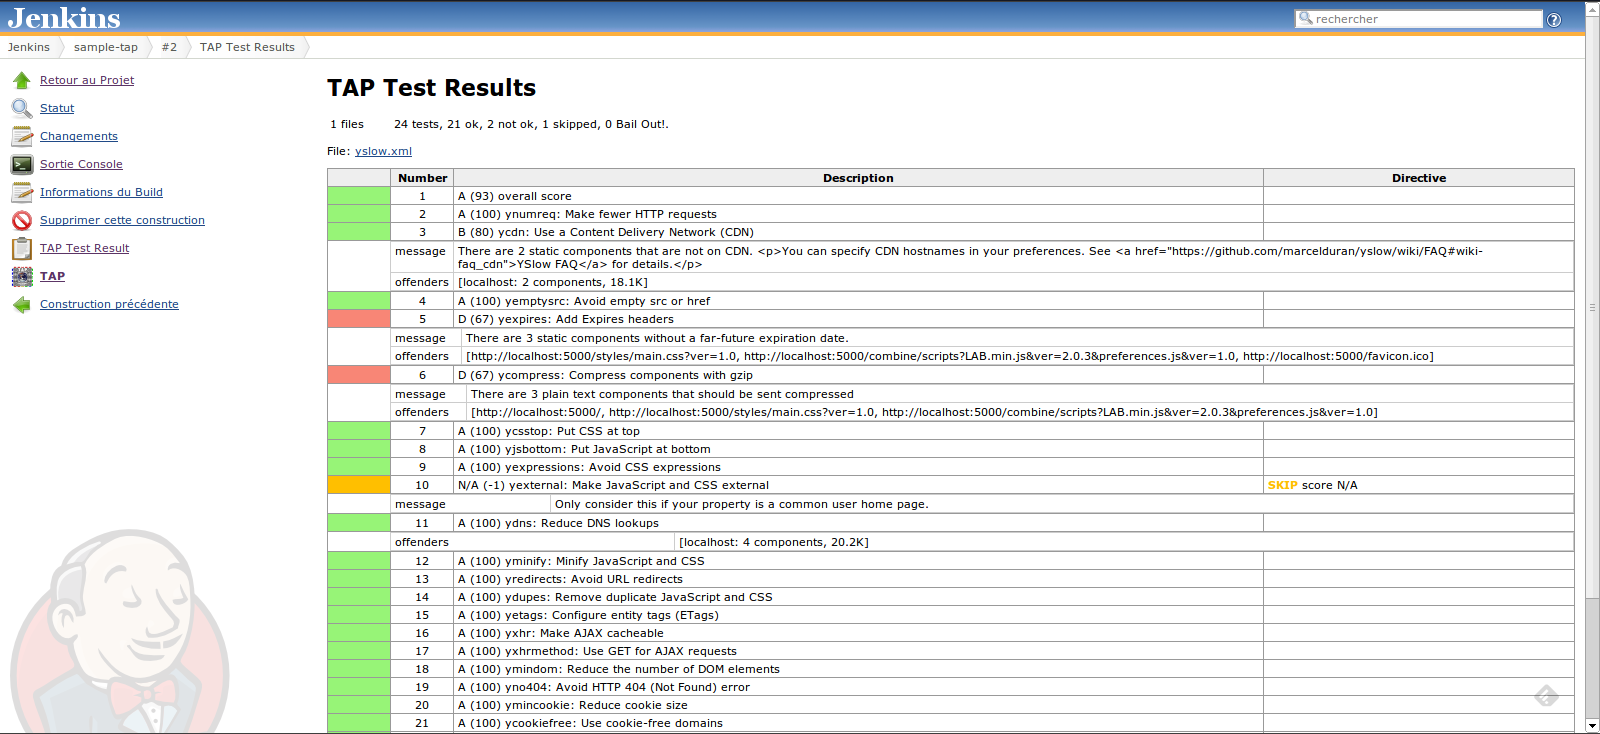Viewport: 1600px width, 734px height.
Task: Click 'yredirects: Avoid URL redirects' row
Action: click(x=951, y=579)
